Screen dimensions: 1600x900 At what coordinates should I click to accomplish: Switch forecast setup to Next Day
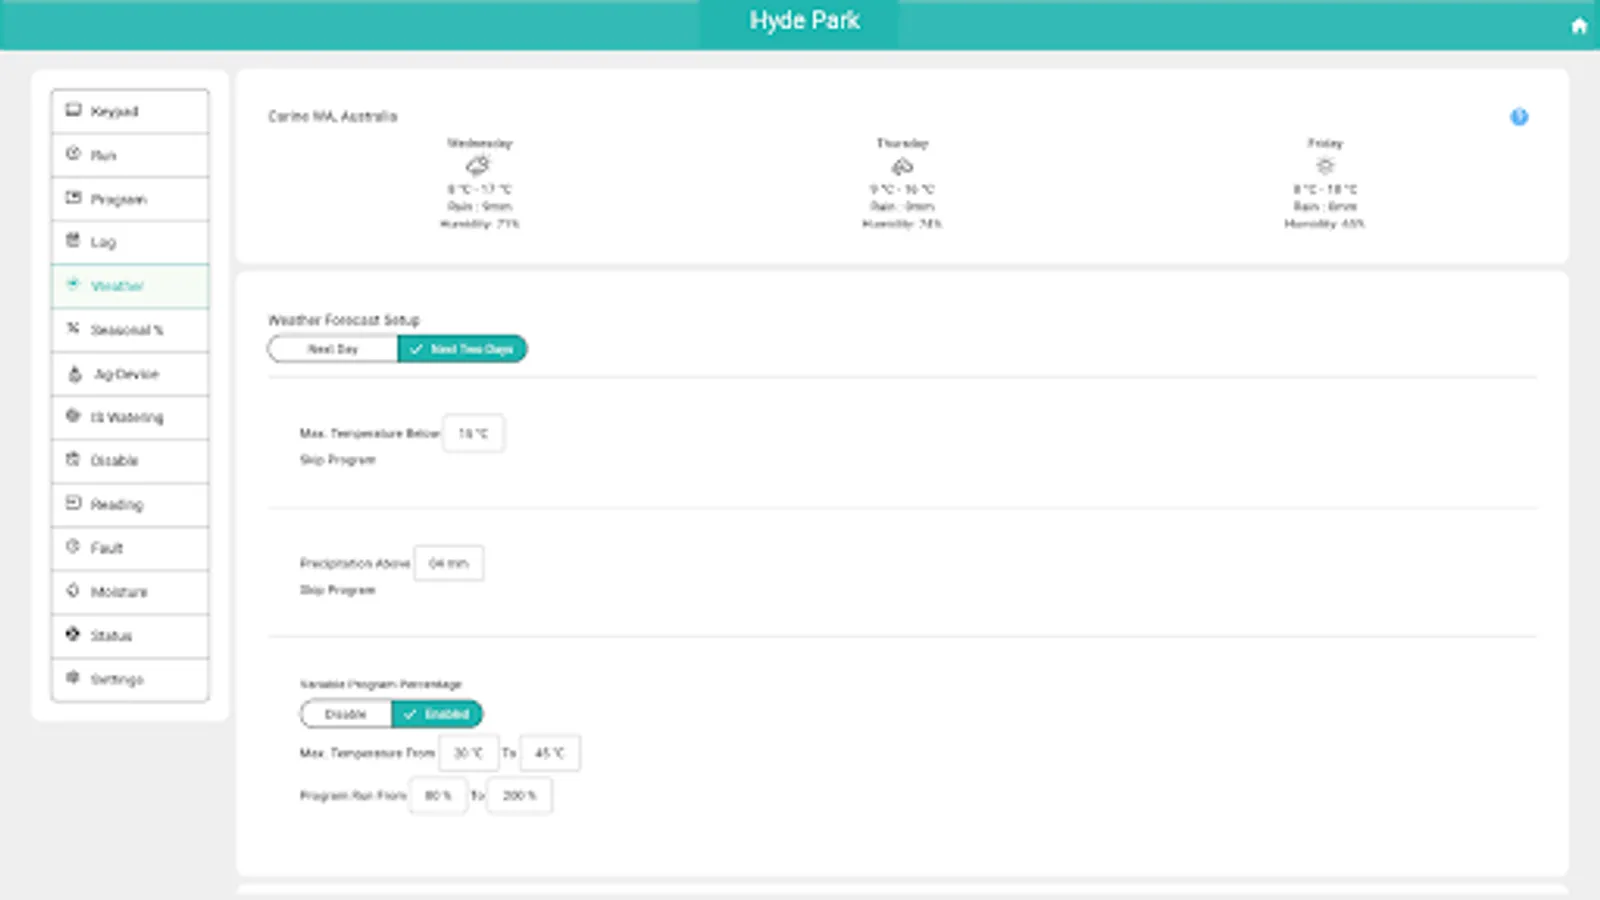pyautogui.click(x=332, y=348)
